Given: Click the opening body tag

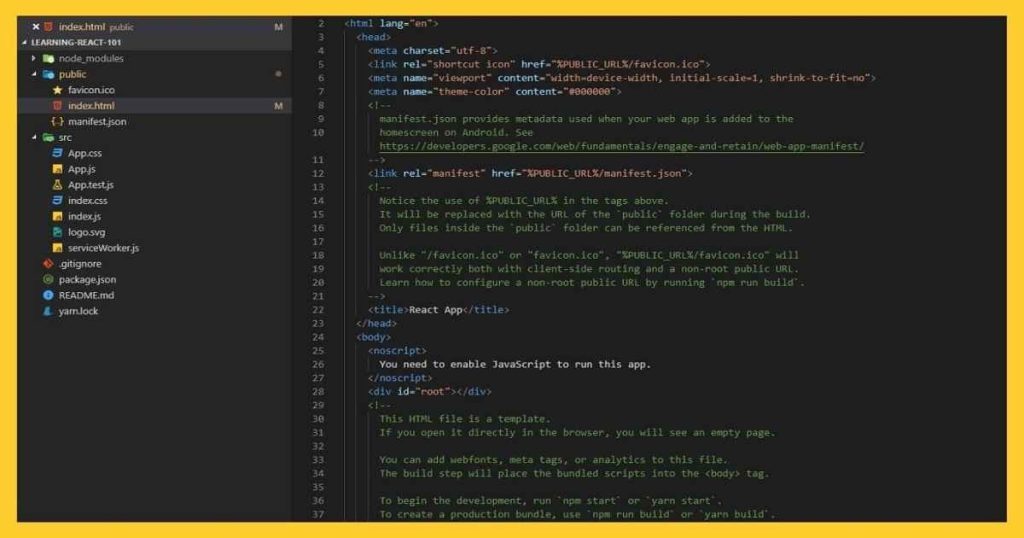Looking at the screenshot, I should pyautogui.click(x=374, y=337).
